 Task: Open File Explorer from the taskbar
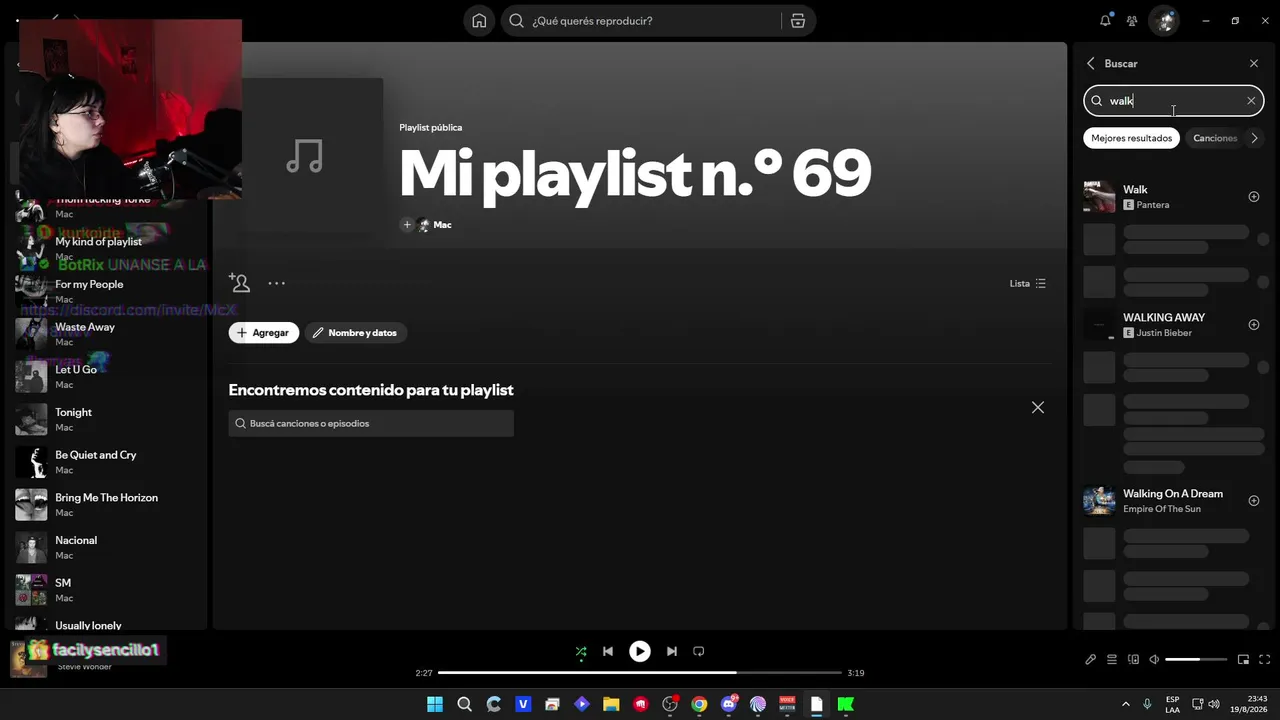[x=611, y=704]
